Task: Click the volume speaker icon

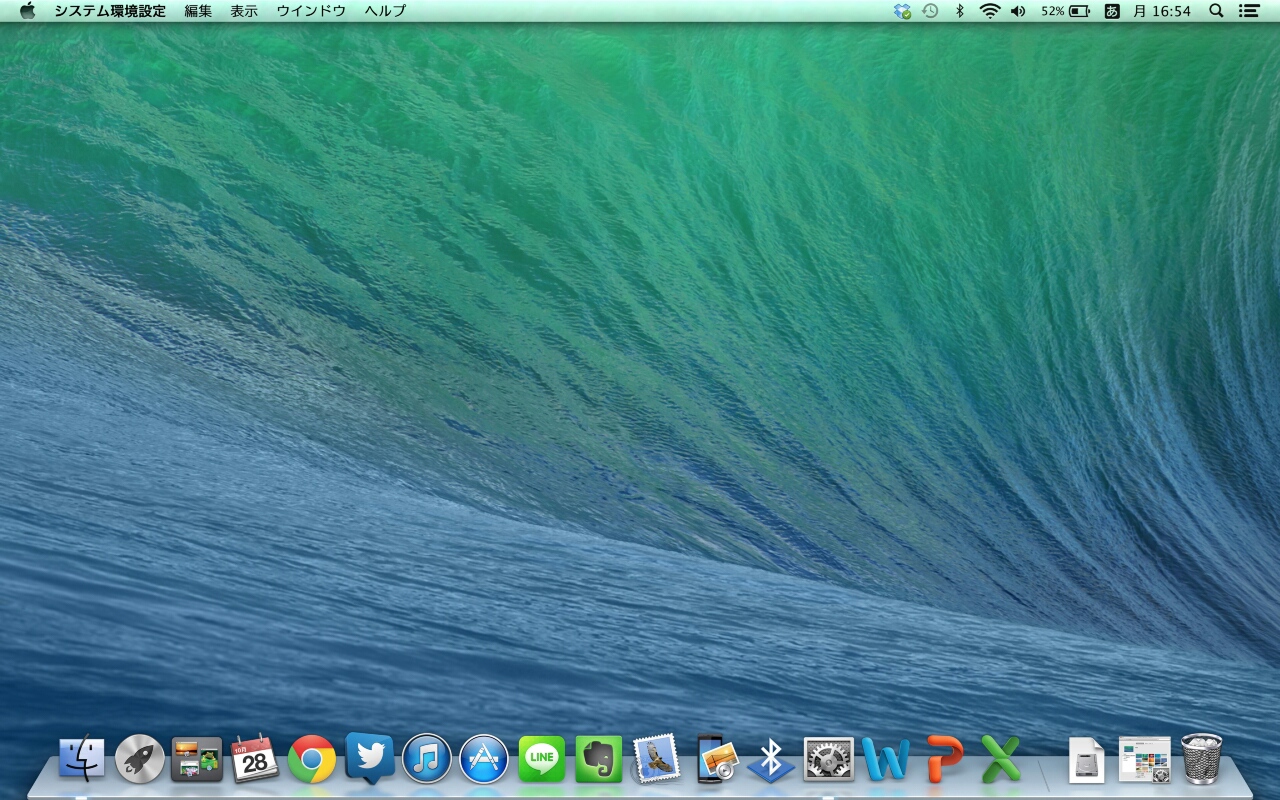Action: pos(1018,11)
